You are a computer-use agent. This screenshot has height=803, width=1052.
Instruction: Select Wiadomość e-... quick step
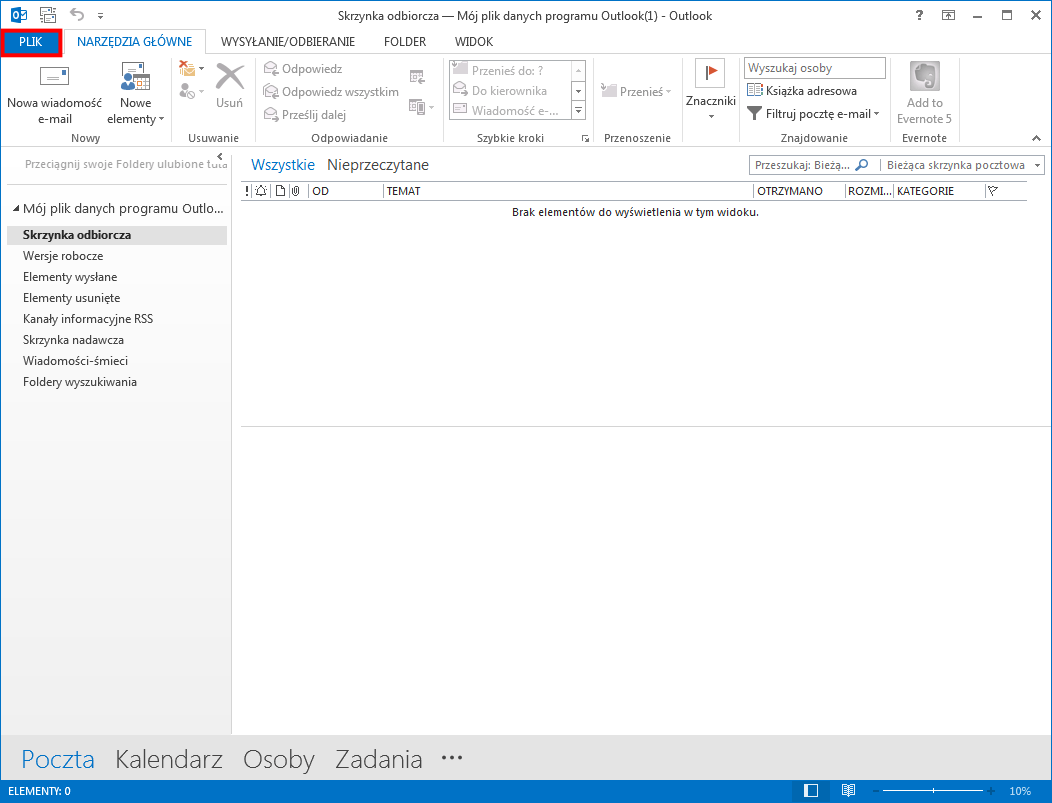[x=510, y=111]
